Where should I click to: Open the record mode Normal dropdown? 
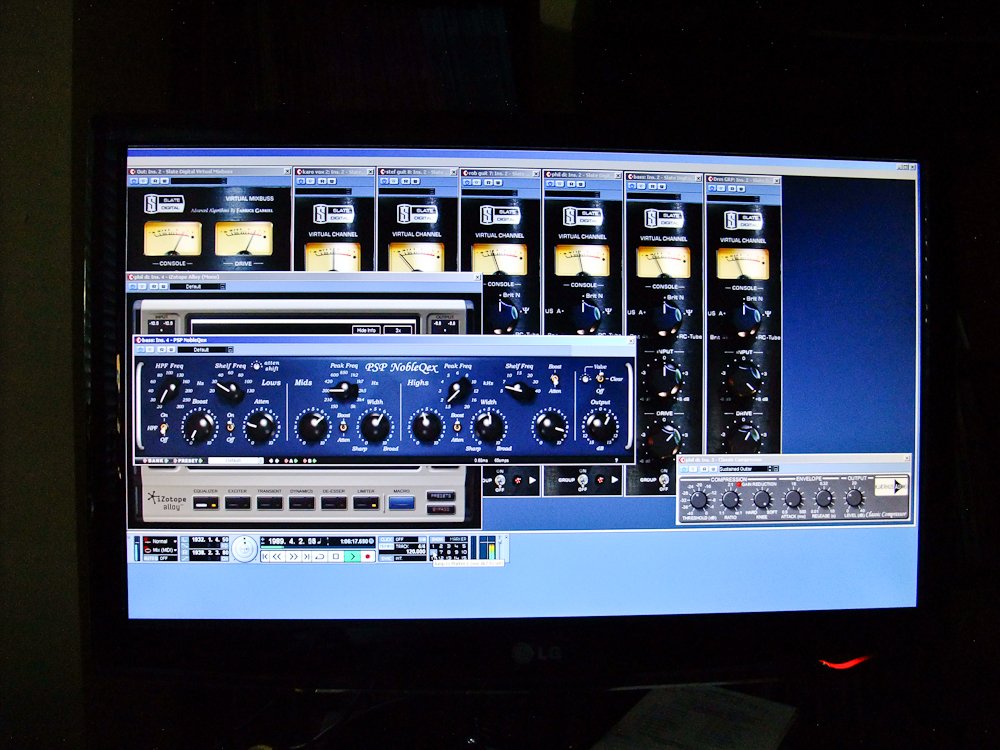point(159,541)
